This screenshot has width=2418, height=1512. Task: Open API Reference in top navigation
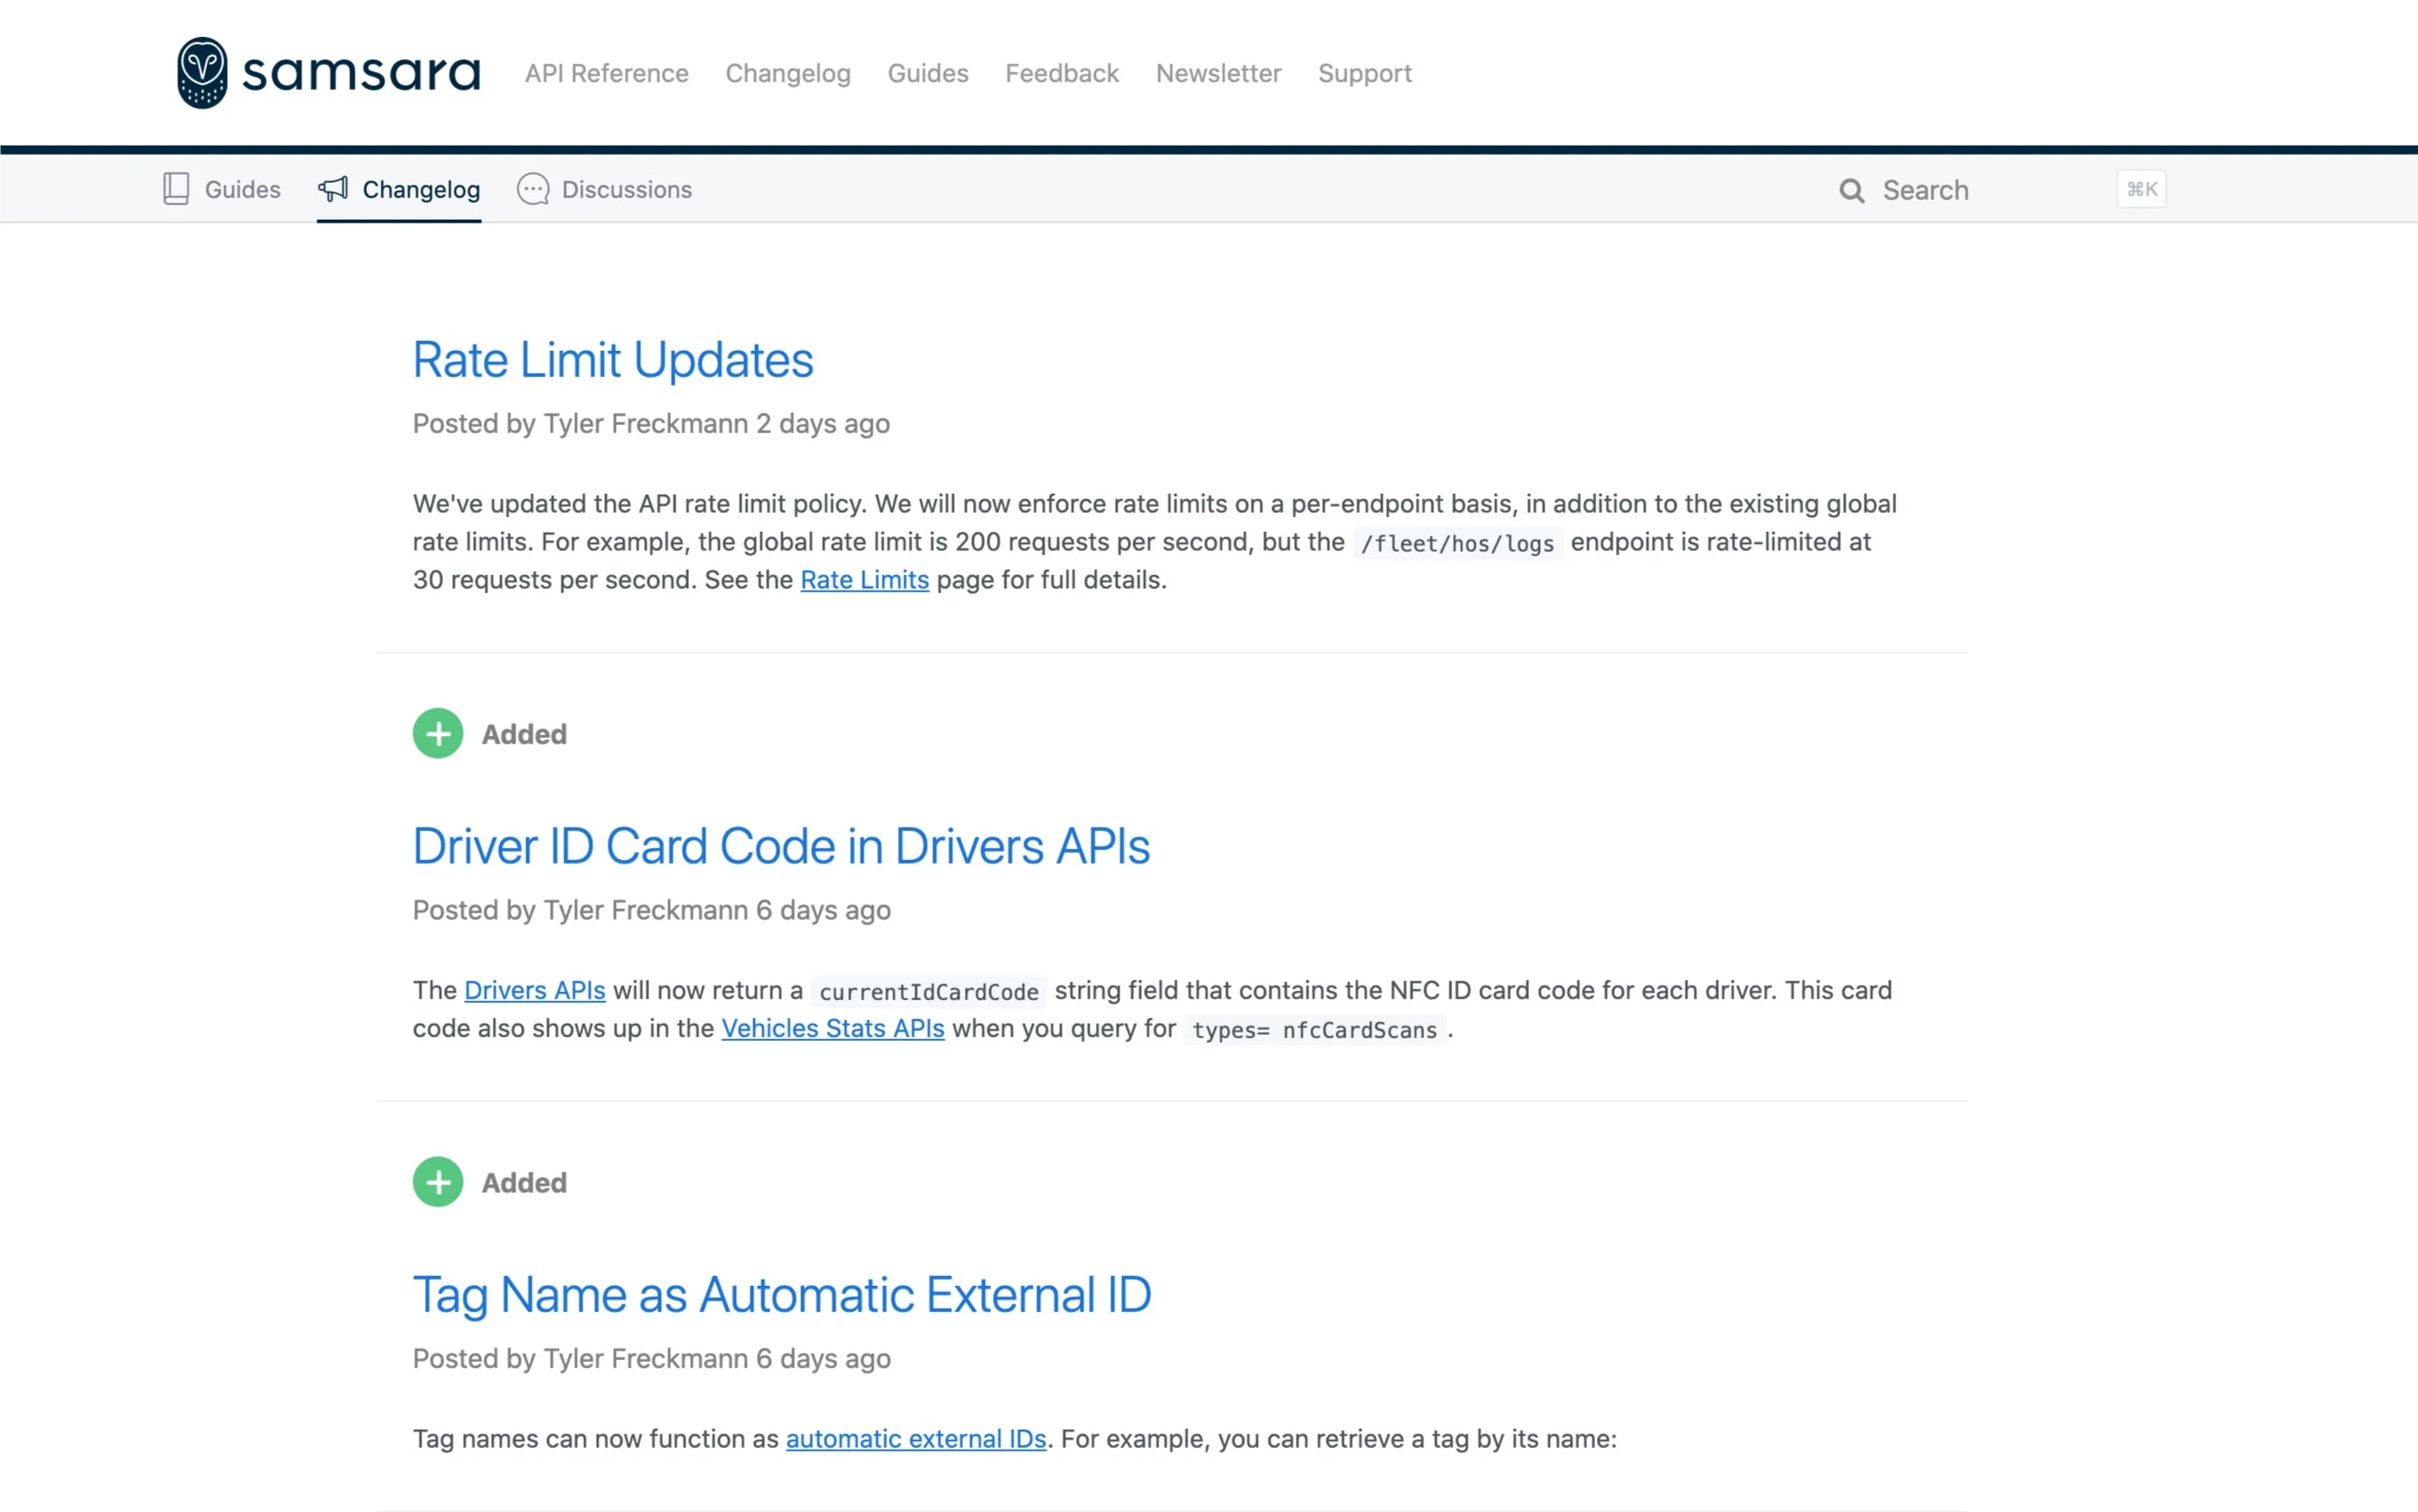[x=606, y=73]
